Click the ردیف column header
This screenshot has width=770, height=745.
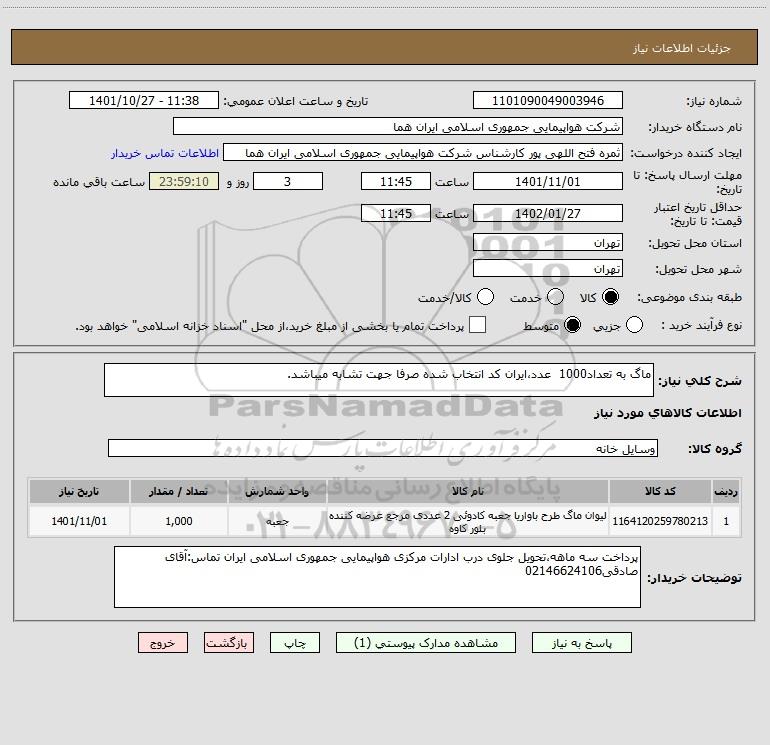[726, 491]
